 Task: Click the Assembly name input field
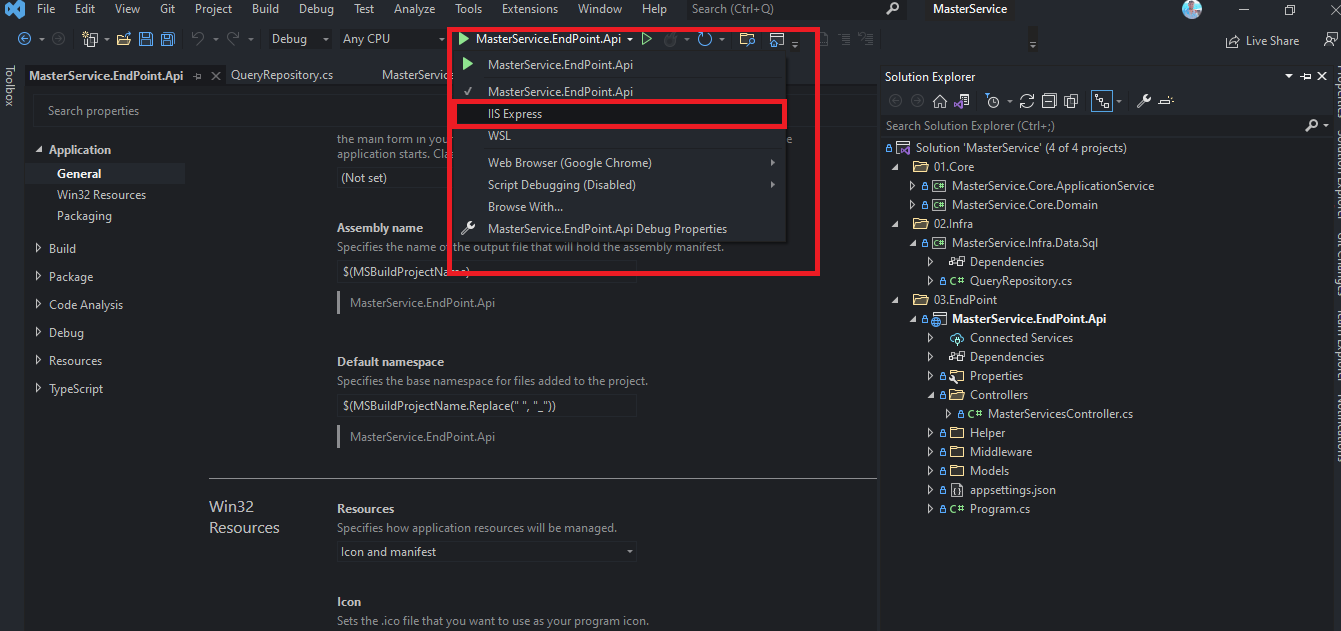coord(487,272)
